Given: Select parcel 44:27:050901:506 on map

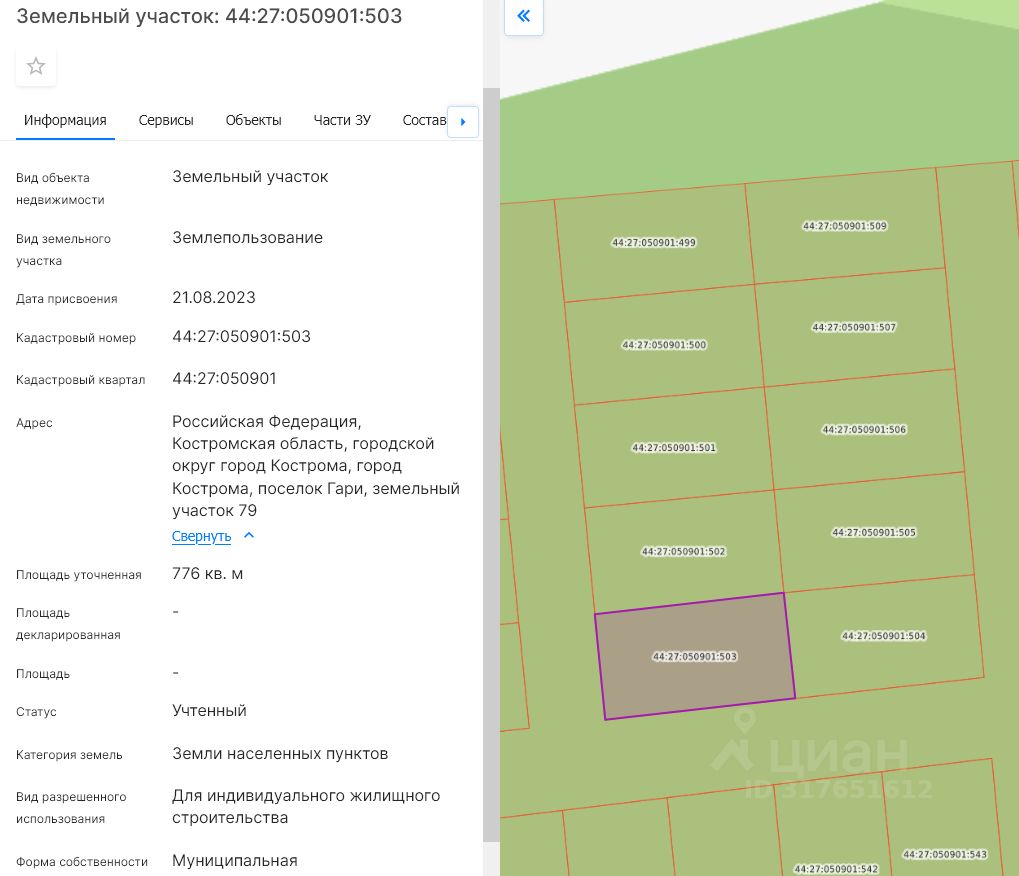Looking at the screenshot, I should [x=864, y=429].
